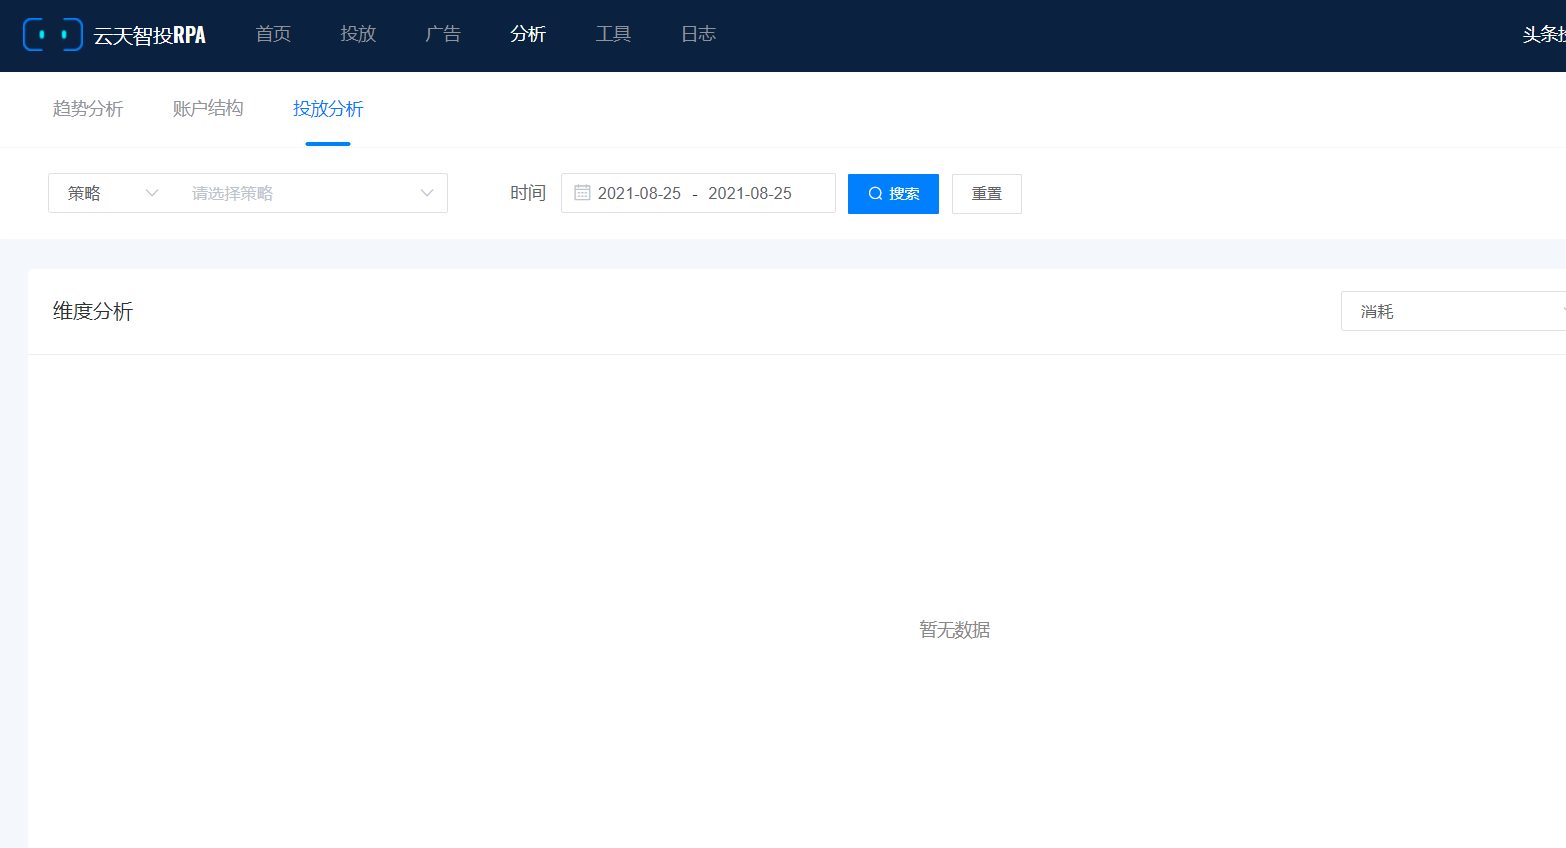The image size is (1566, 848).
Task: Click the 时间 label
Action: tap(528, 193)
